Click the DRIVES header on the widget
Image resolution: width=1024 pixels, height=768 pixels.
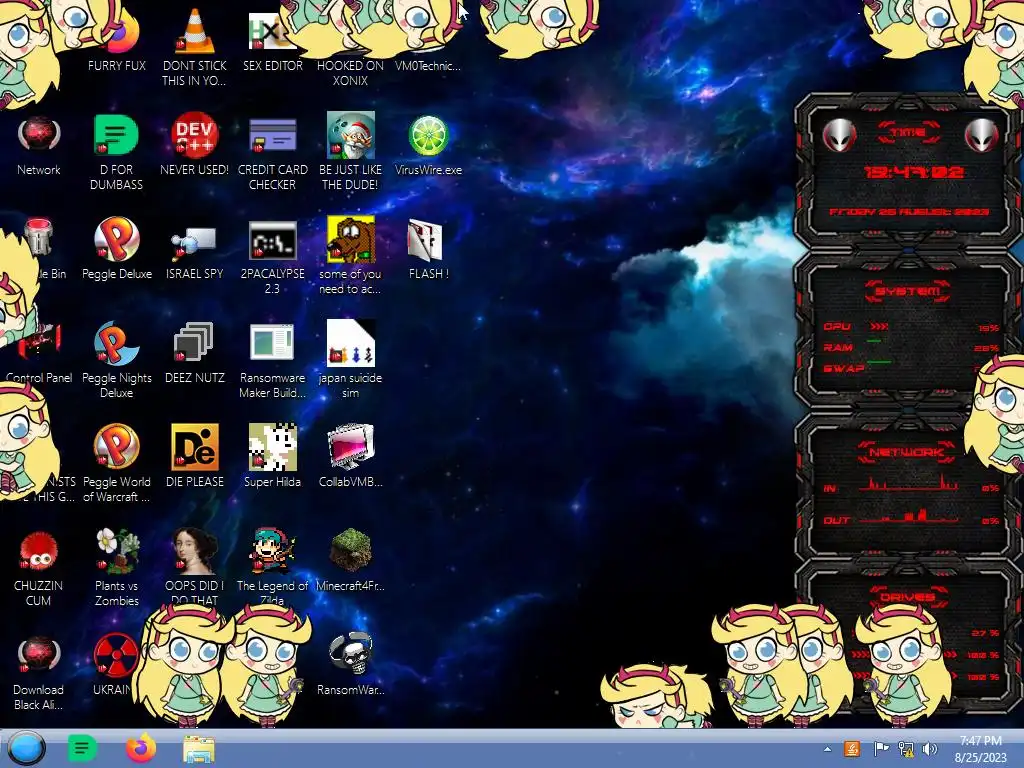click(908, 597)
